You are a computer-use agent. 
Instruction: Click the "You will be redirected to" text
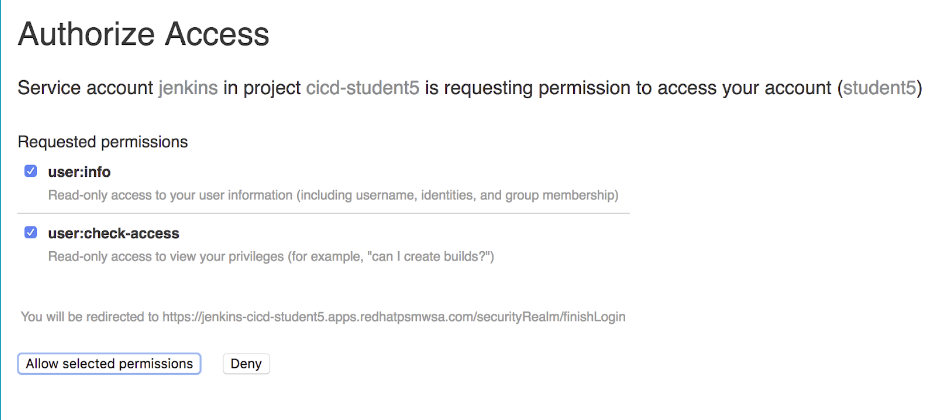[90, 317]
